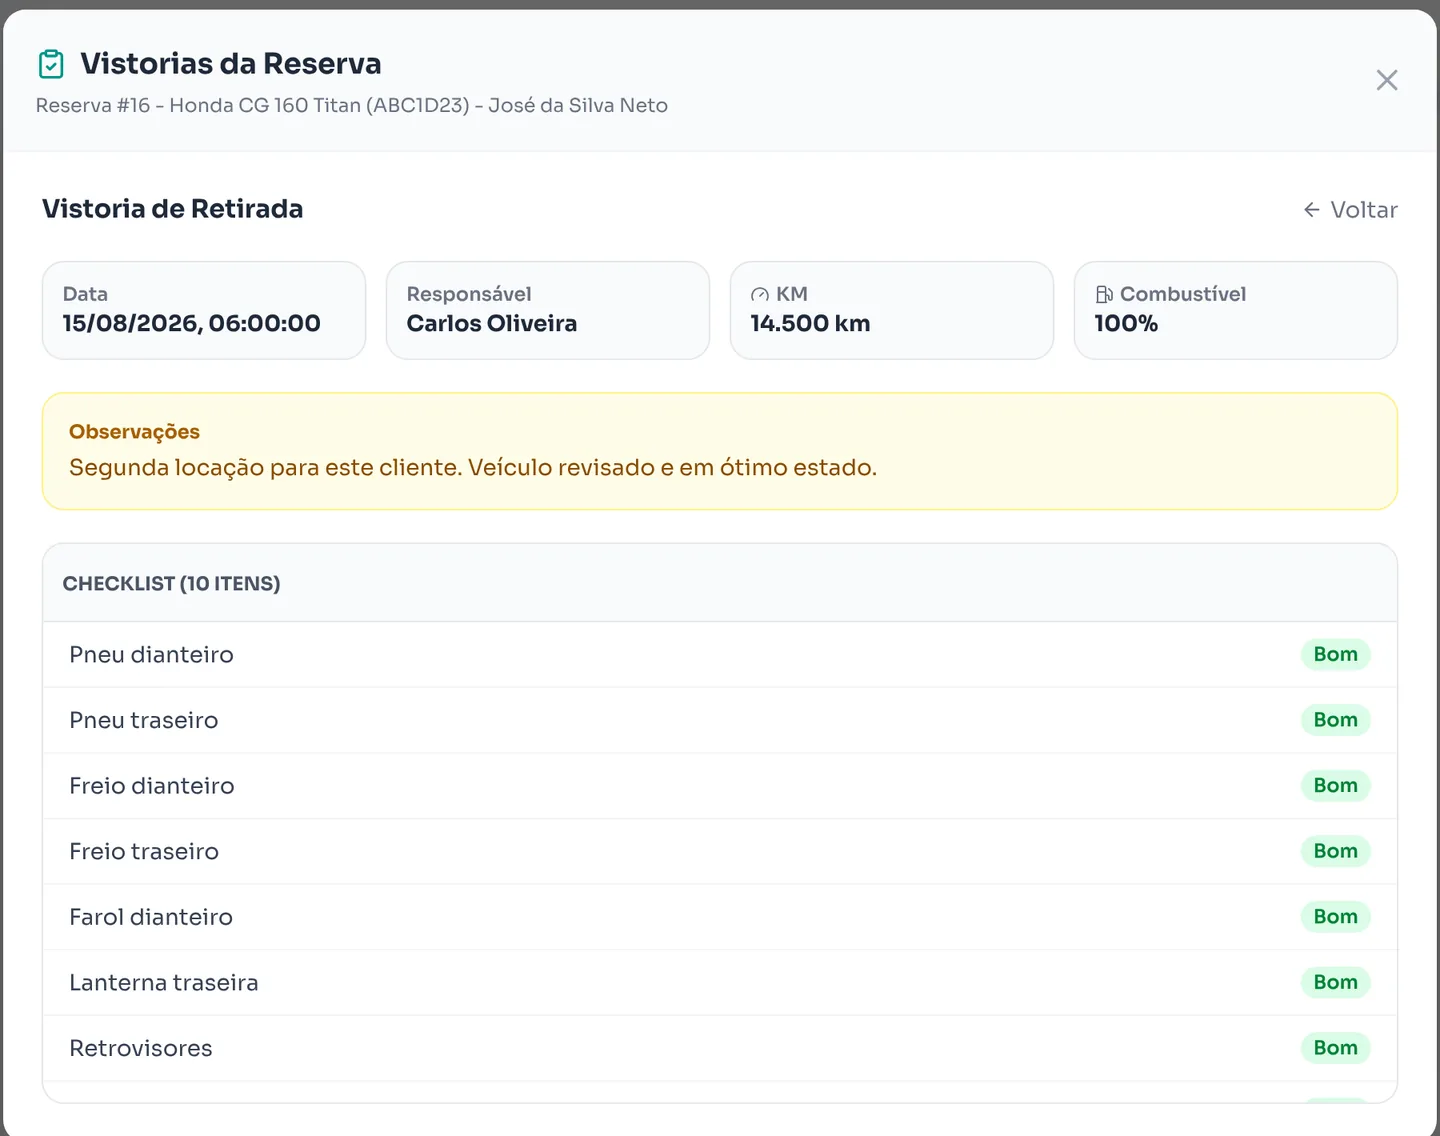Click the reservation subtitle Reserva #16 - Honda CG 160
Screen dimensions: 1440x1136
[x=352, y=105]
